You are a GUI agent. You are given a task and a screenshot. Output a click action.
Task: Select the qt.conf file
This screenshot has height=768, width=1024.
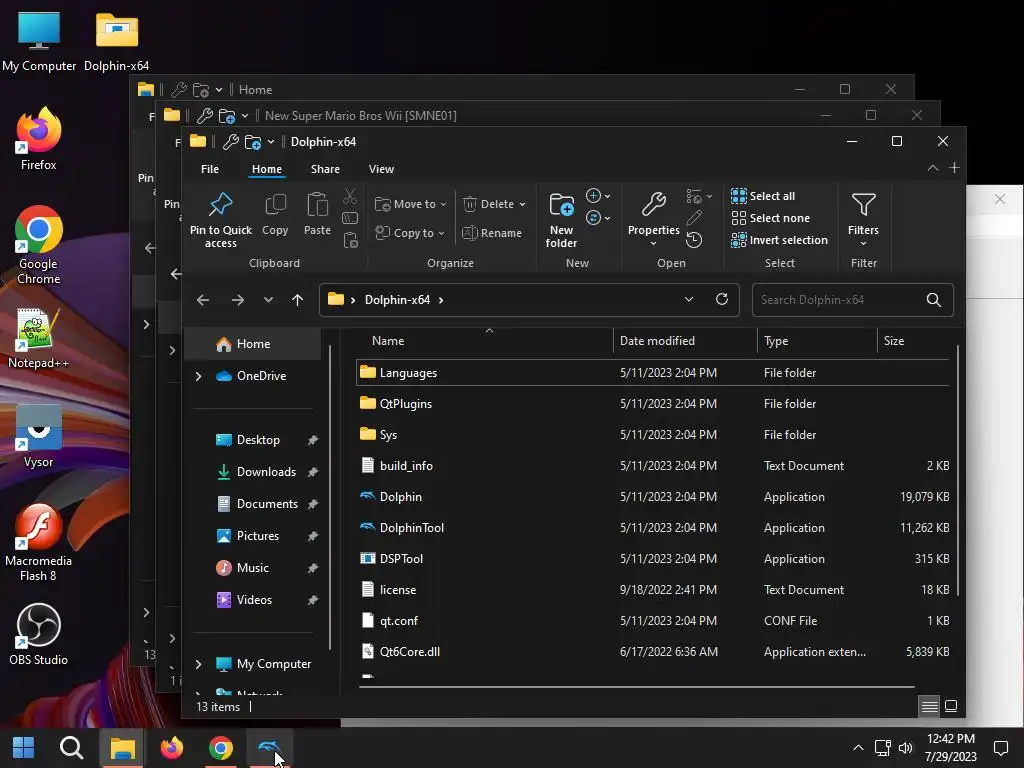point(653,621)
